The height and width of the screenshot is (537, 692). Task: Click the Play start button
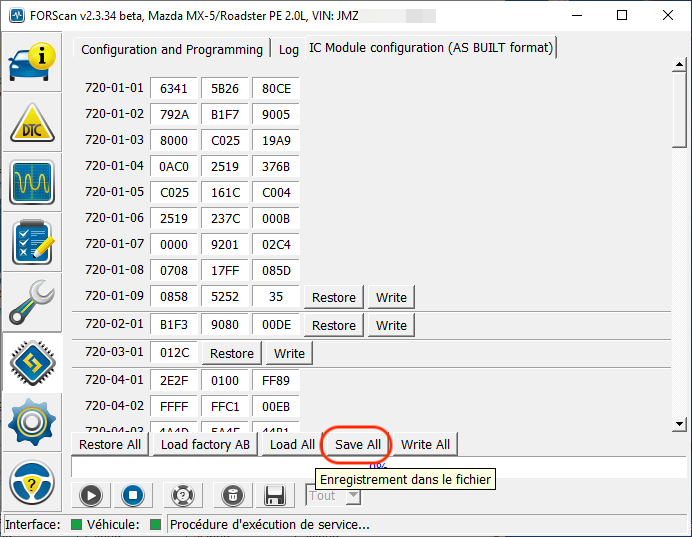[91, 495]
